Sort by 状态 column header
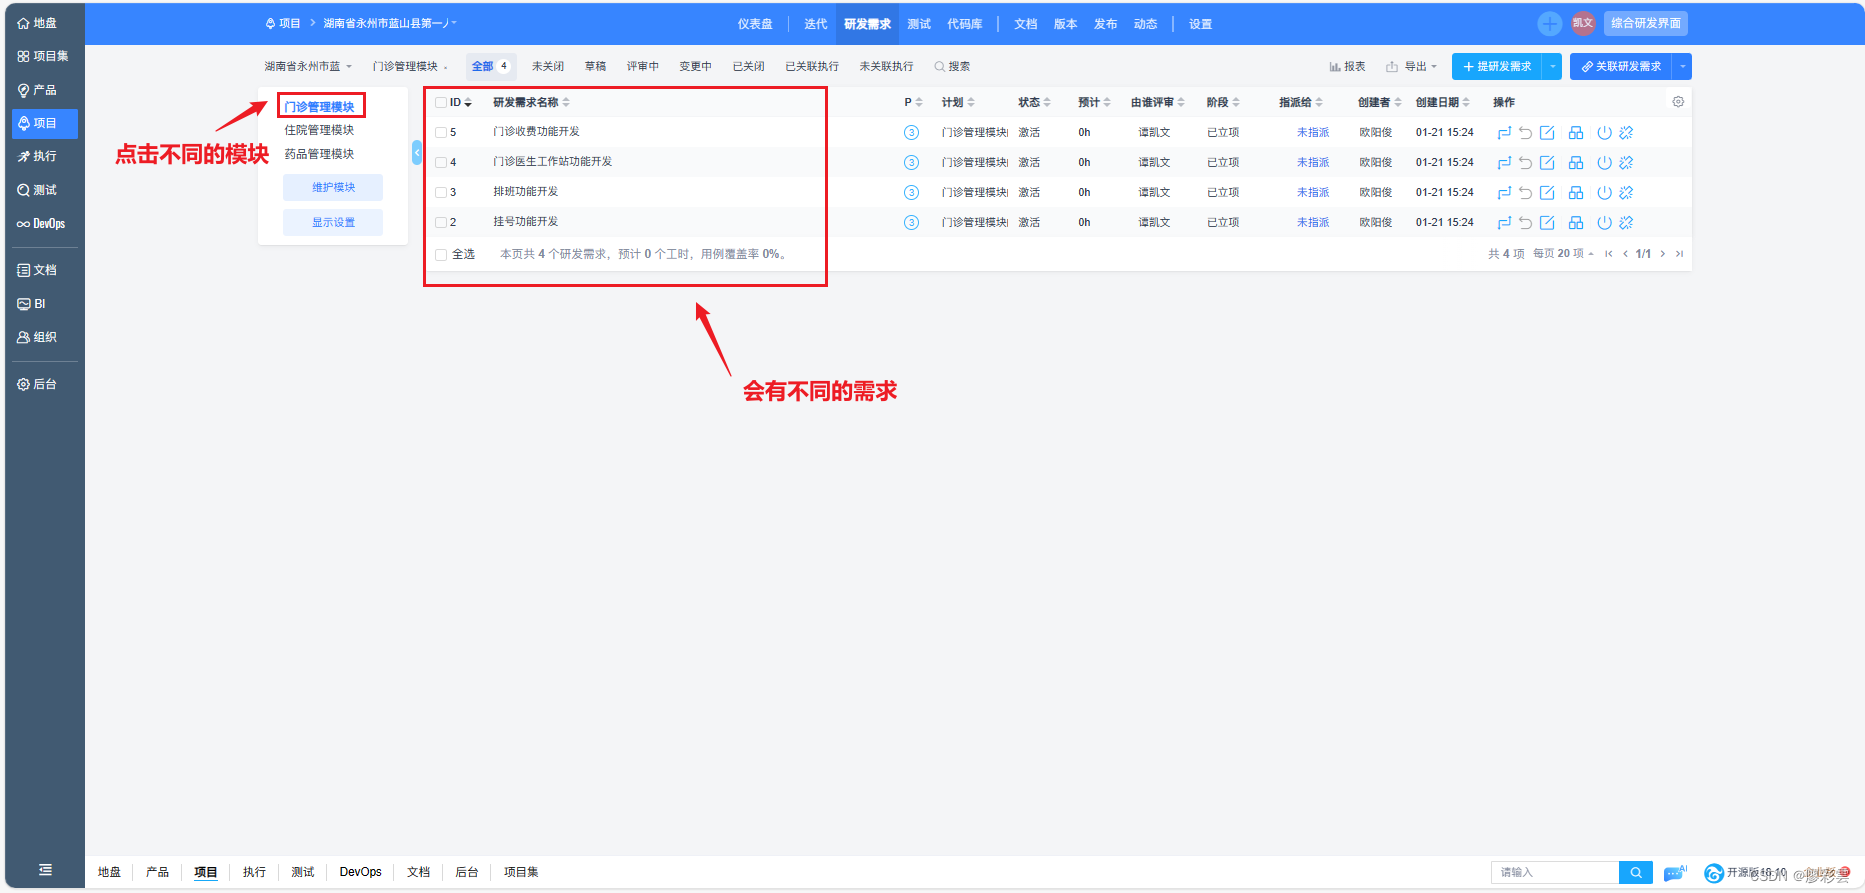Viewport: 1865px width, 893px height. point(1034,102)
